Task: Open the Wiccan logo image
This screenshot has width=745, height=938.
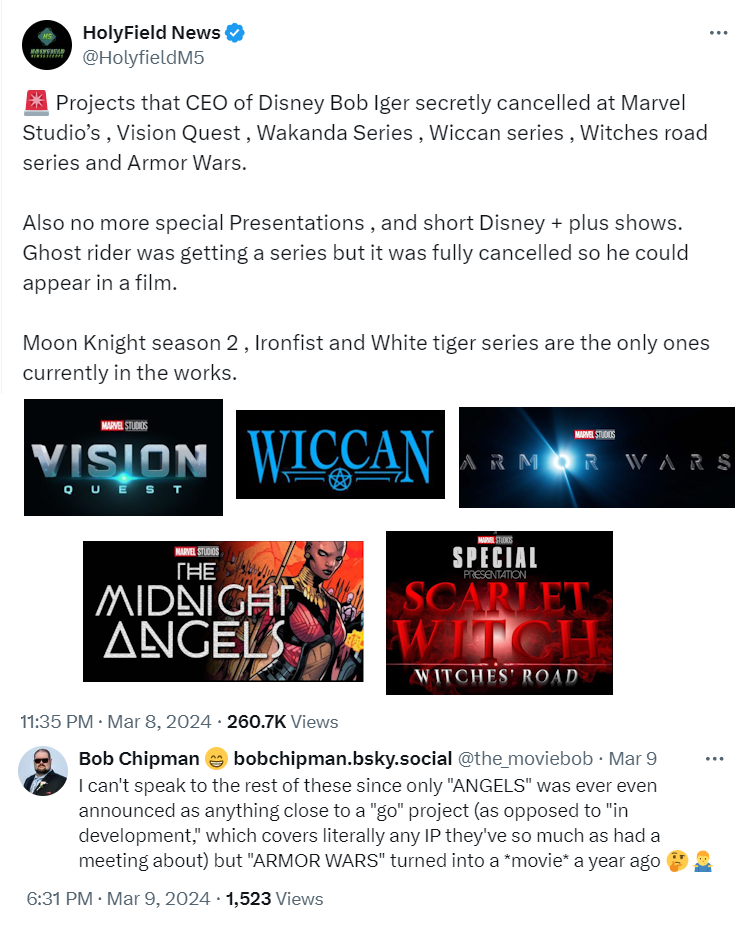Action: coord(340,455)
